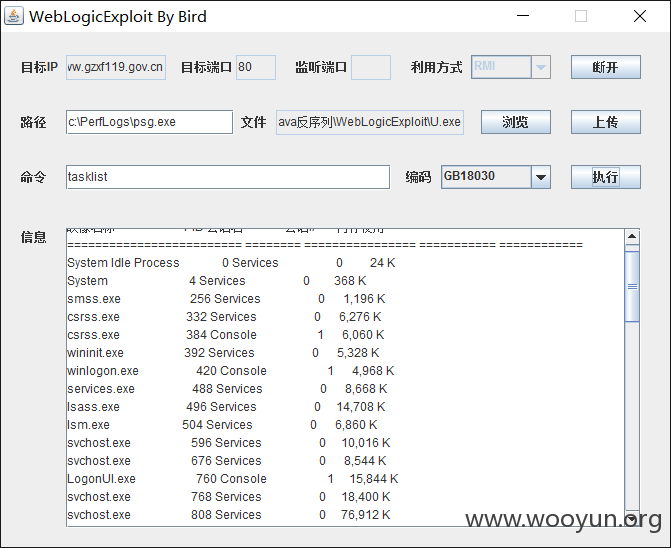Screen dimensions: 671x548
Task: Click the 文件 field with U.exe path
Action: (370, 122)
